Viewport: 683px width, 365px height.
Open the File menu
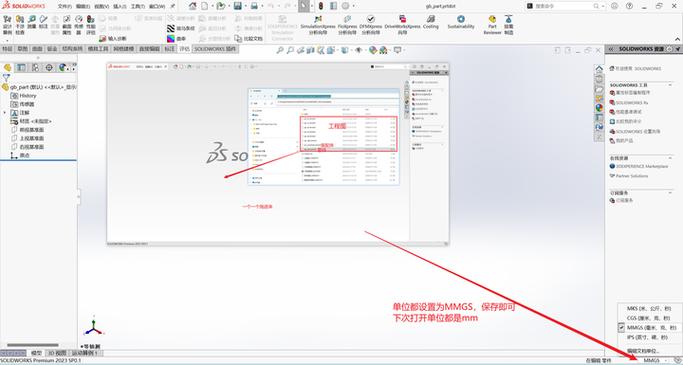click(64, 7)
